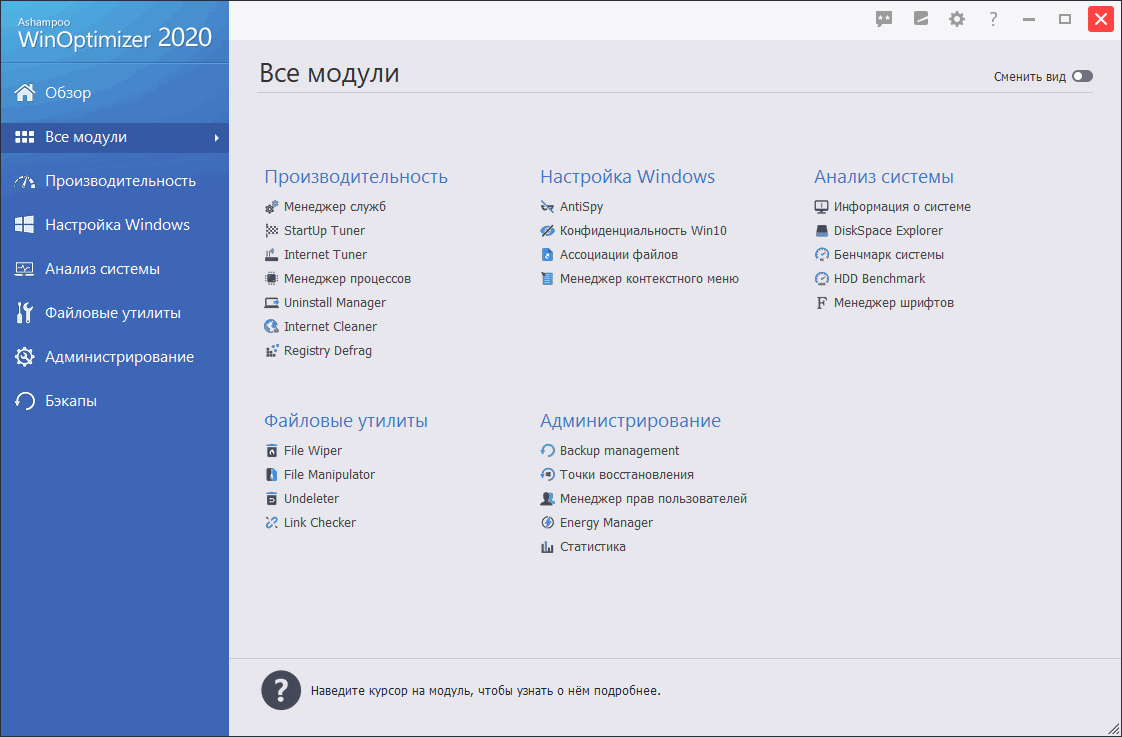Click the Менеджер шрифтов letter F icon

(x=821, y=303)
